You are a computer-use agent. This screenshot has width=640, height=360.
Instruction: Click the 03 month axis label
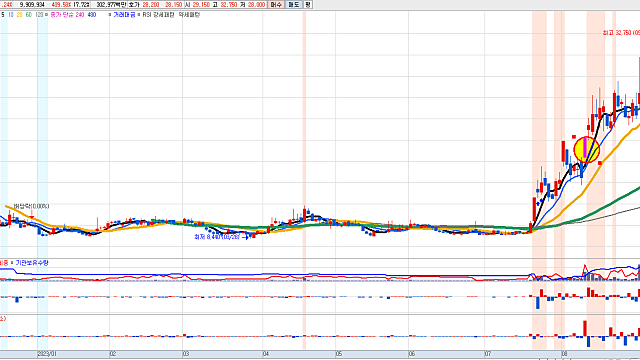pos(186,354)
